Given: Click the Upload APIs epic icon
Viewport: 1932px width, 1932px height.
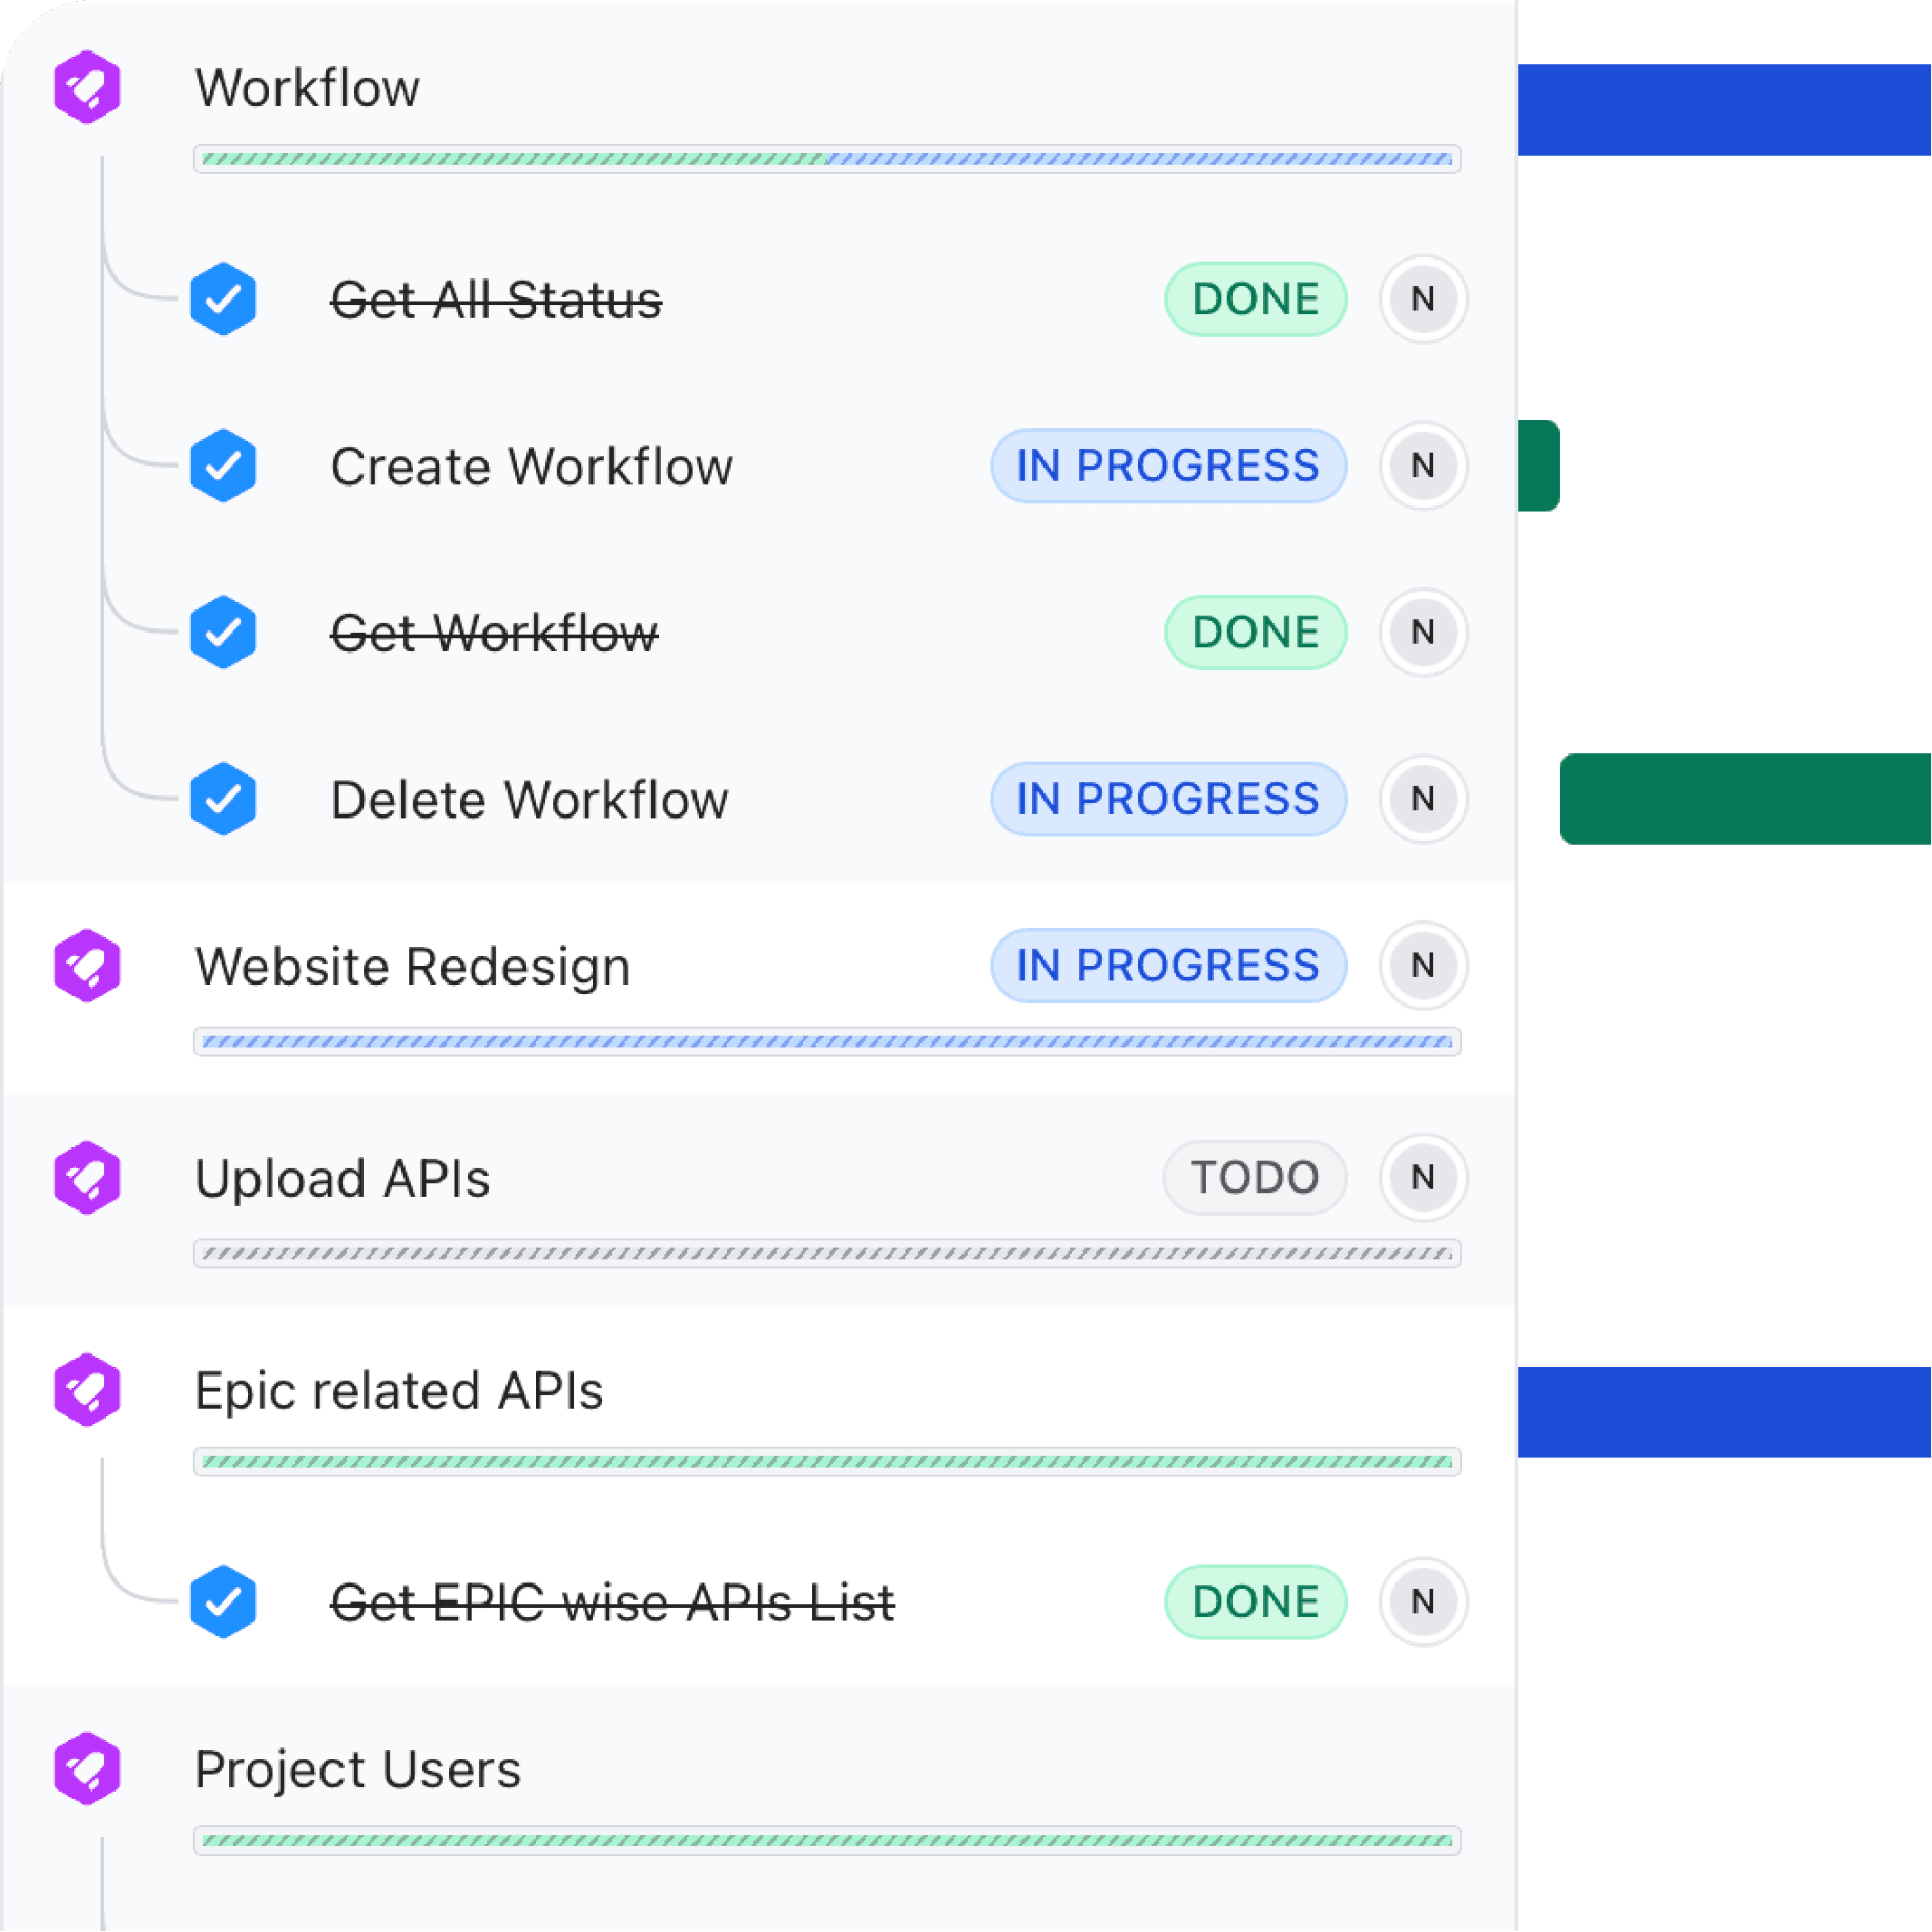Looking at the screenshot, I should pos(89,1177).
